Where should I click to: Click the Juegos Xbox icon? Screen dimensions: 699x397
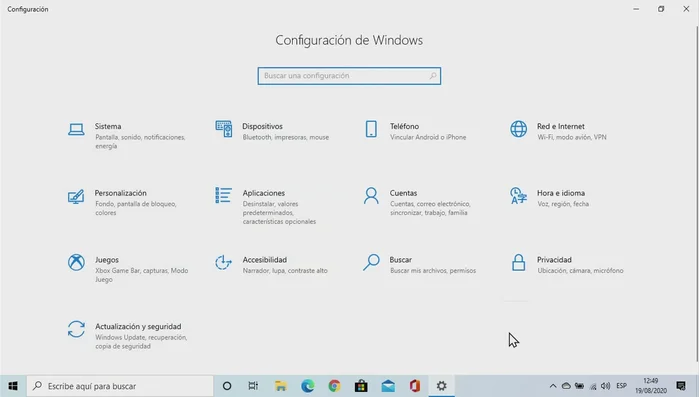tap(76, 262)
